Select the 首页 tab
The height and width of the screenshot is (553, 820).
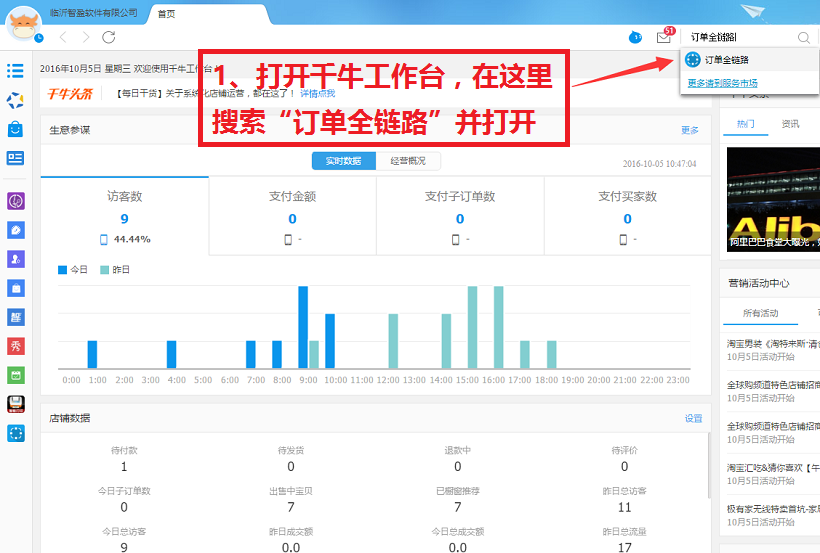pos(166,14)
